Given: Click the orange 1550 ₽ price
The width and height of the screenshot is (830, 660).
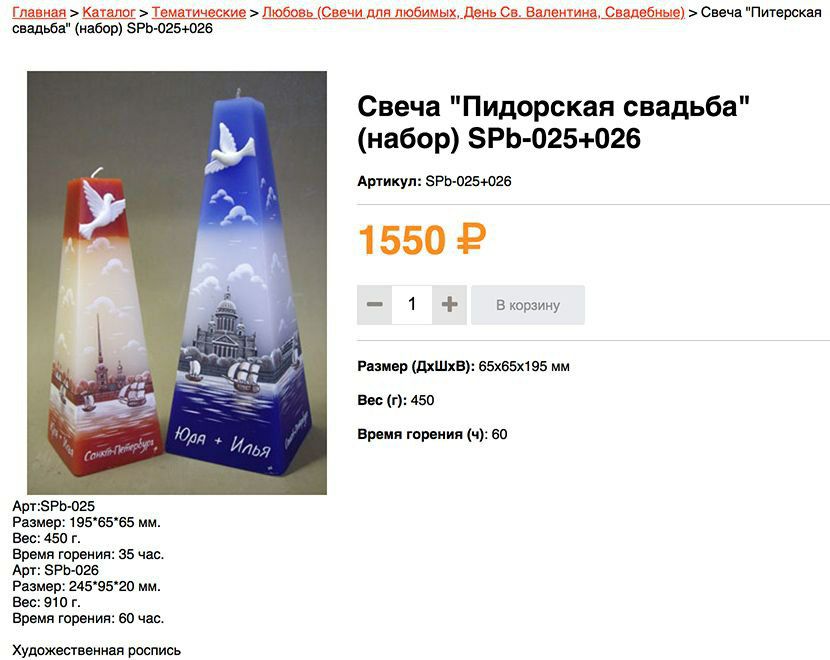Looking at the screenshot, I should click(422, 240).
